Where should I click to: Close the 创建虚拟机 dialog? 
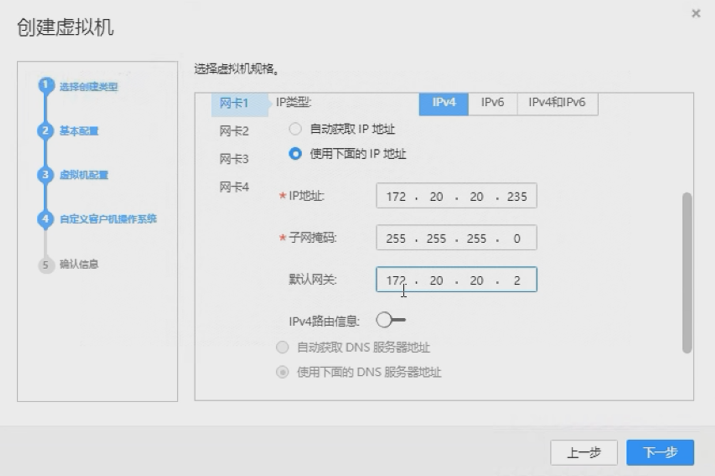(696, 13)
